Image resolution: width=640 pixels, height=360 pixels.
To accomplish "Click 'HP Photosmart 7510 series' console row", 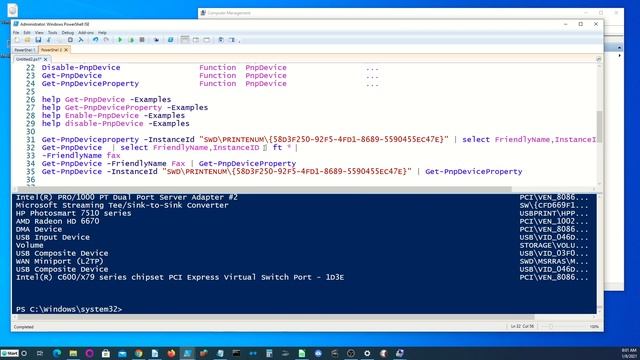I will [x=73, y=213].
